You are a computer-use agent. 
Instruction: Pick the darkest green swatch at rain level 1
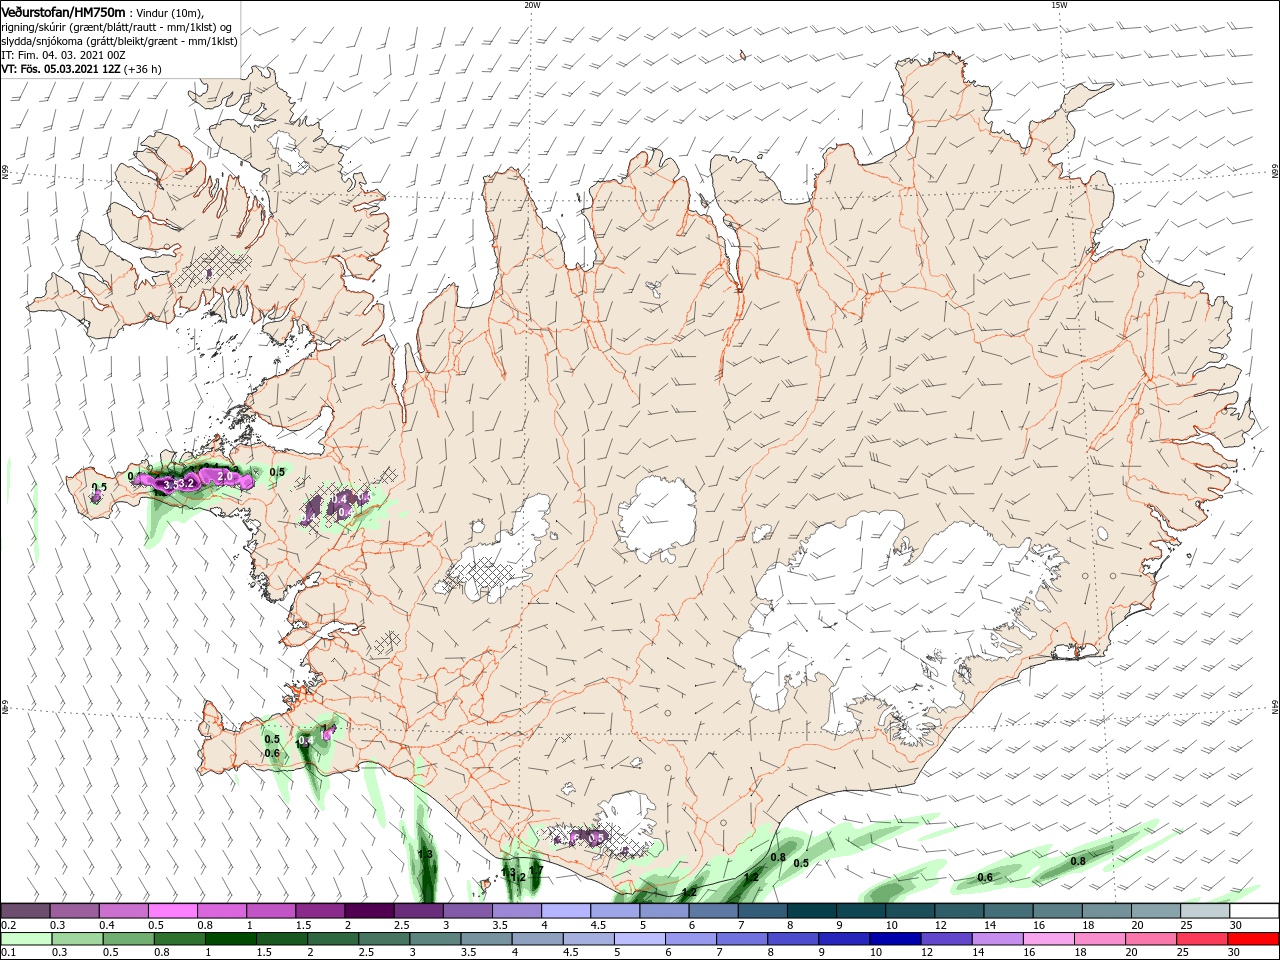(230, 939)
